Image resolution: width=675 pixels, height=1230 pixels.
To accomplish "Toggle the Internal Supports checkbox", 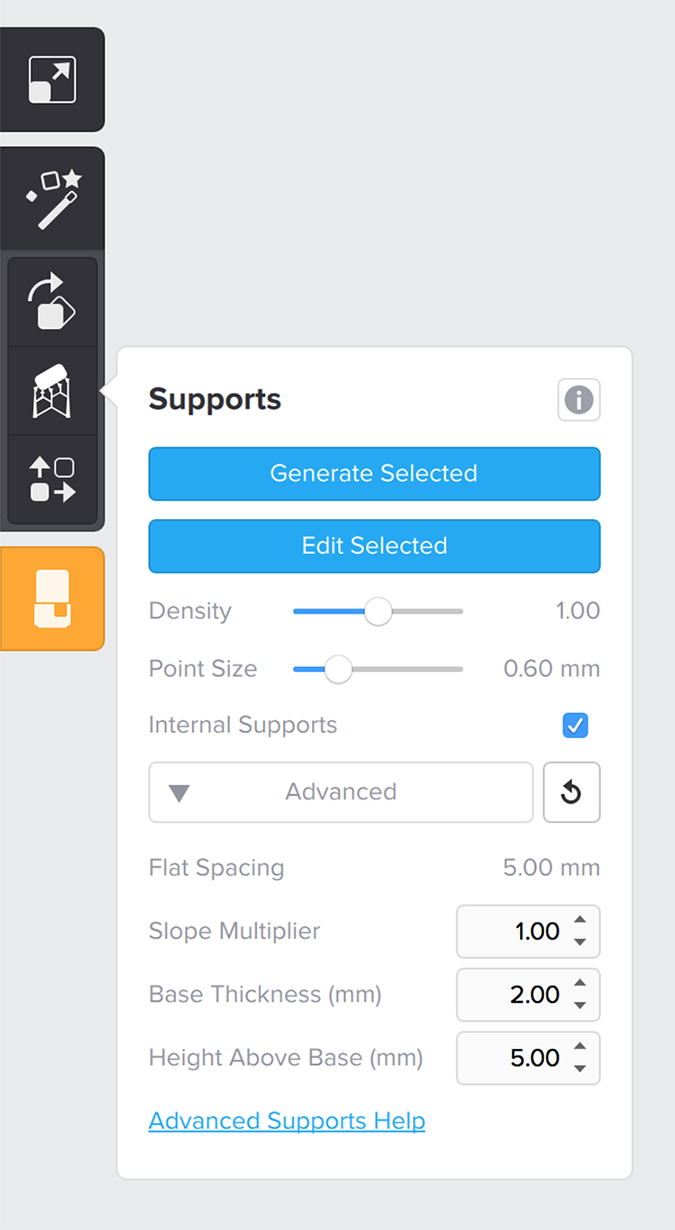I will click(x=575, y=725).
